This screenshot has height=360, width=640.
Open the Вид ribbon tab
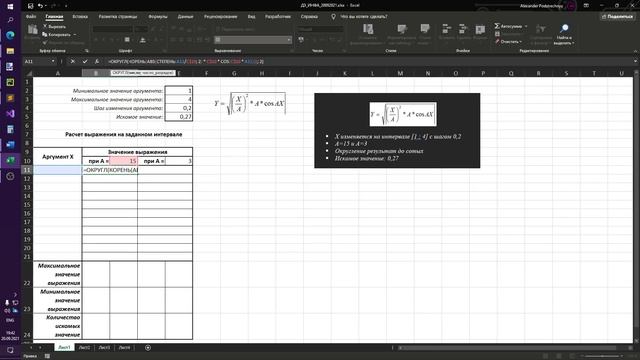251,17
